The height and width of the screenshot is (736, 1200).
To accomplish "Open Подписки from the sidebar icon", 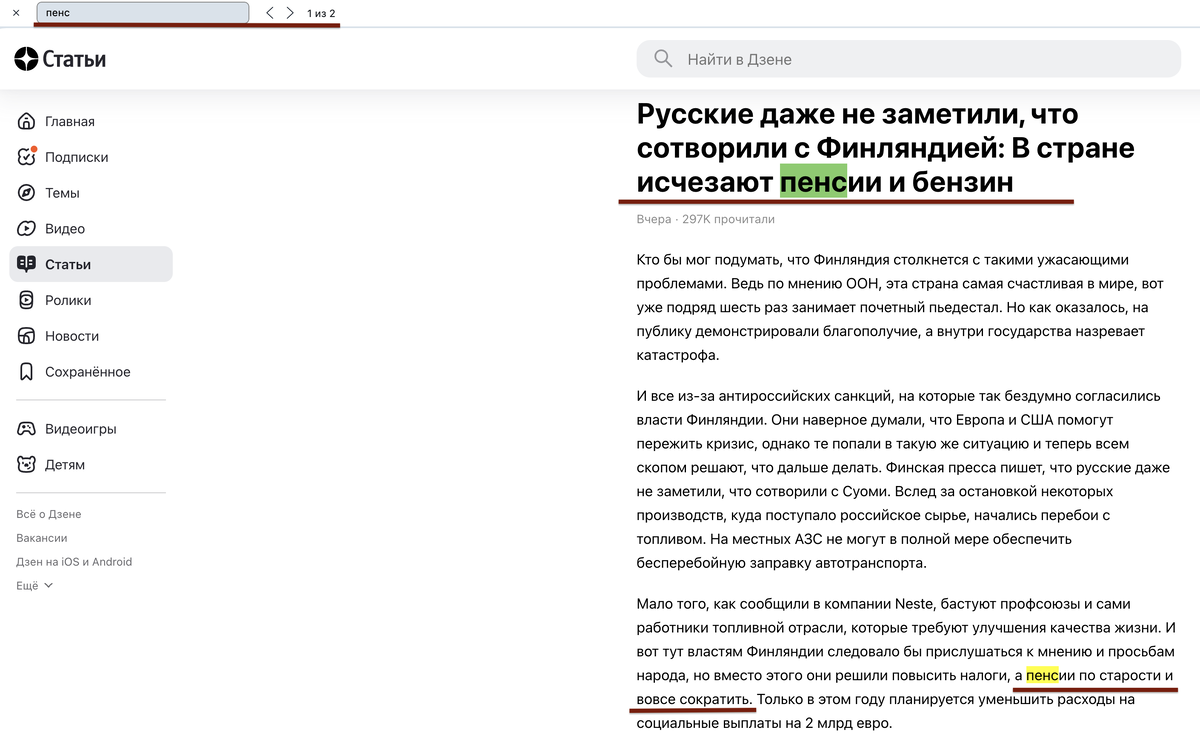I will [x=24, y=156].
